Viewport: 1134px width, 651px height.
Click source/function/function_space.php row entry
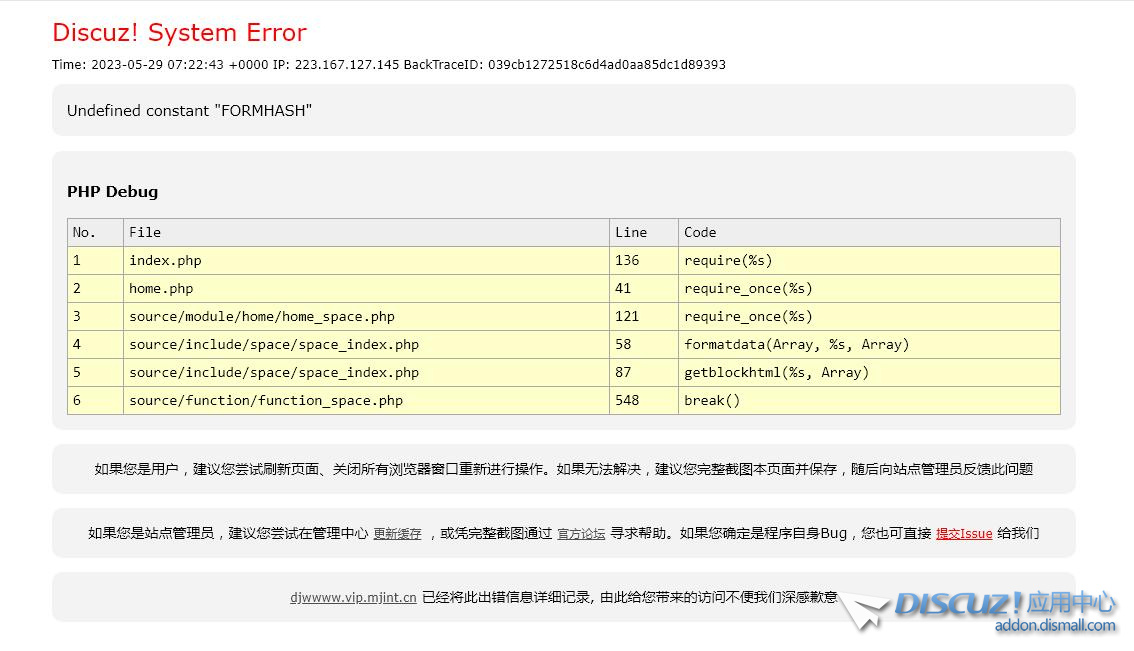coord(266,400)
